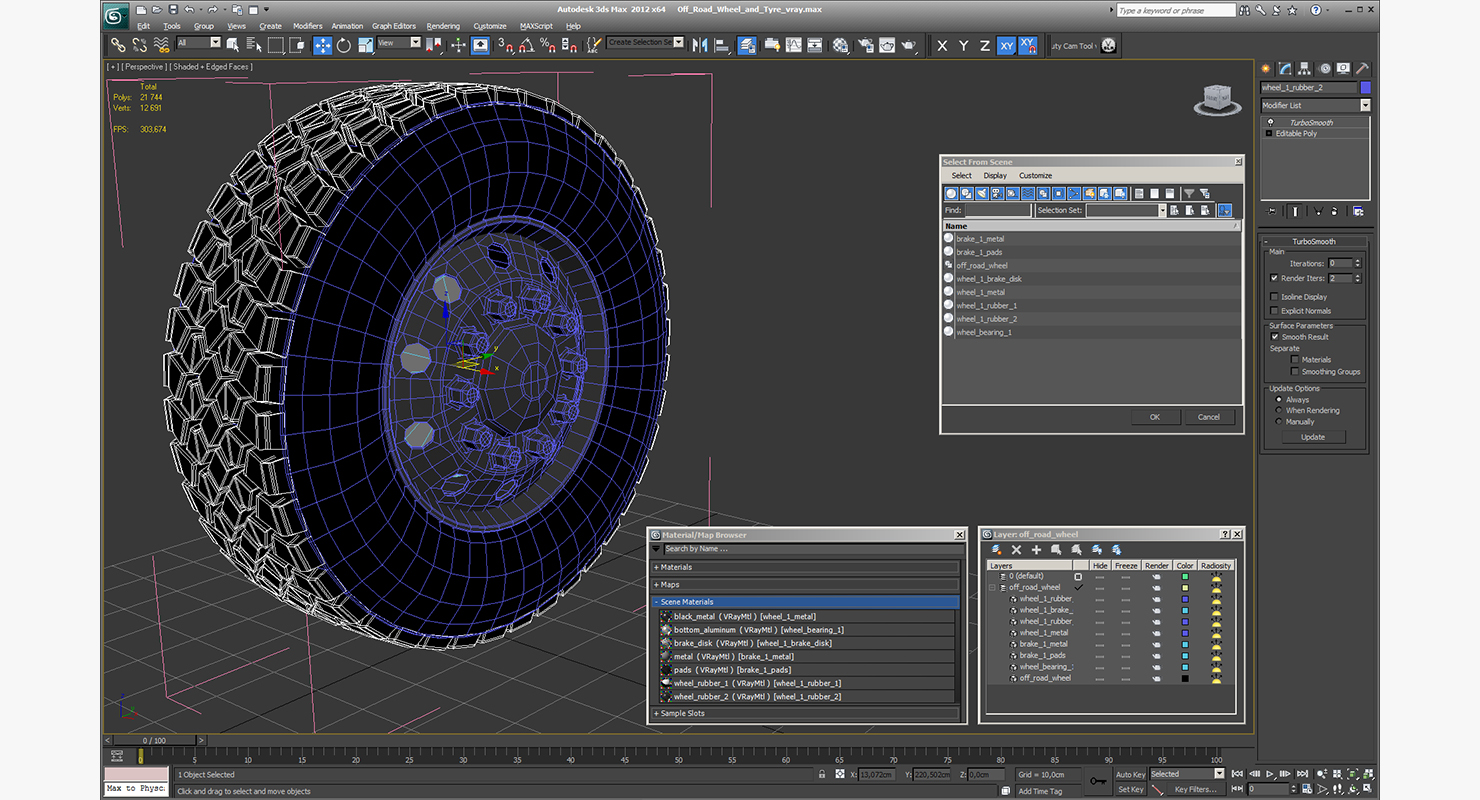Activate the Select and Move tool

tap(323, 45)
